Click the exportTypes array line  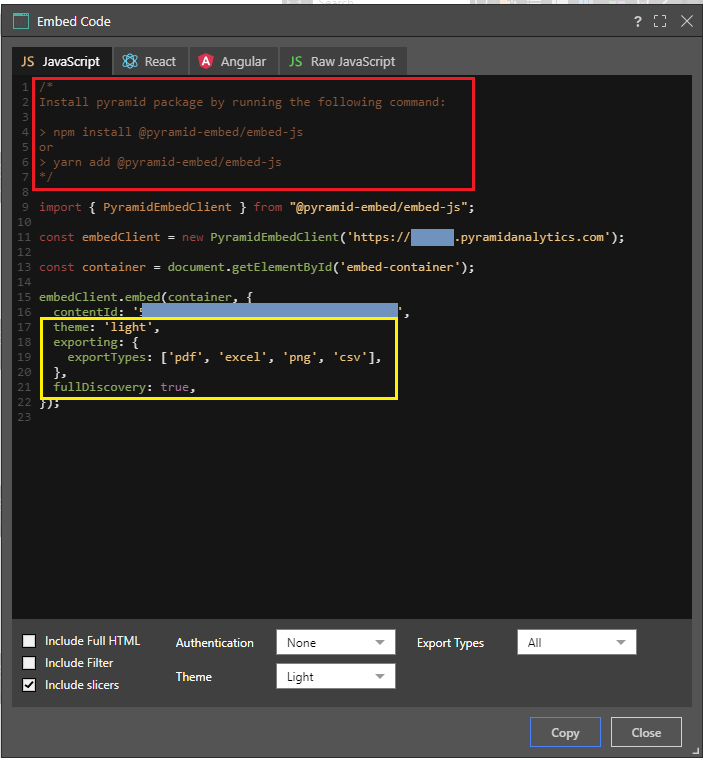click(224, 357)
